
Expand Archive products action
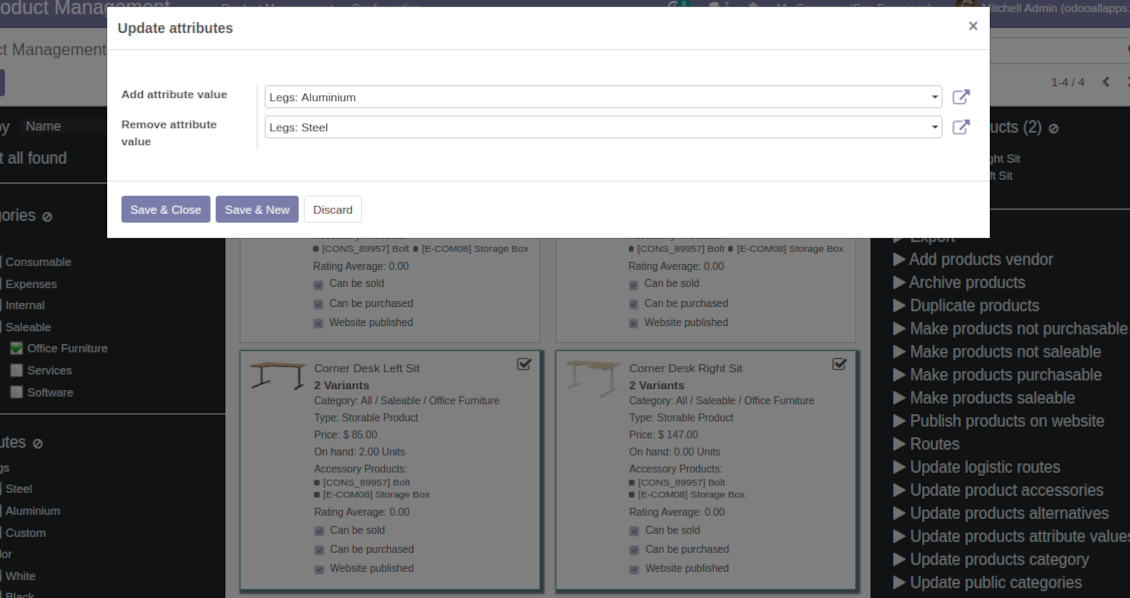[x=958, y=282]
